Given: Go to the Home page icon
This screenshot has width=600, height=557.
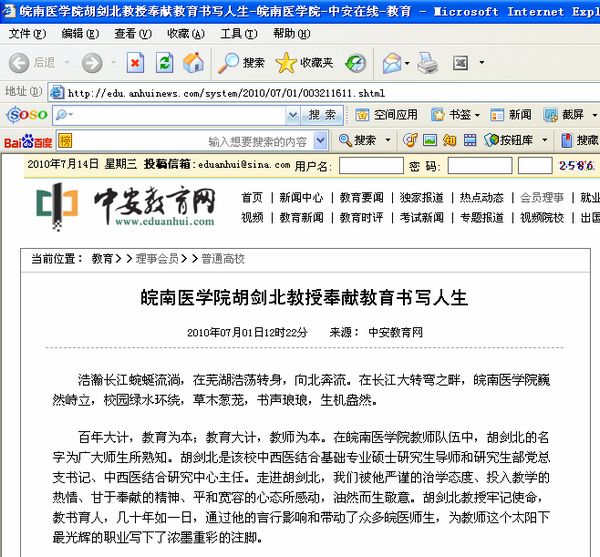Looking at the screenshot, I should (x=193, y=62).
